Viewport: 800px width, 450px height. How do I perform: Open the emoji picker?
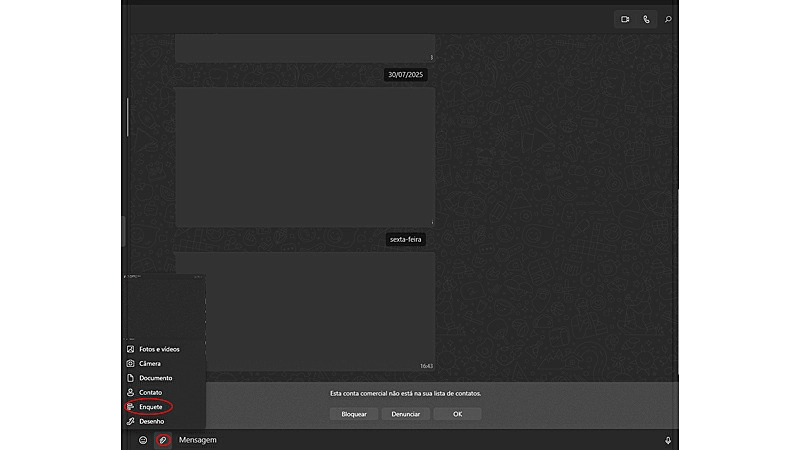[143, 440]
